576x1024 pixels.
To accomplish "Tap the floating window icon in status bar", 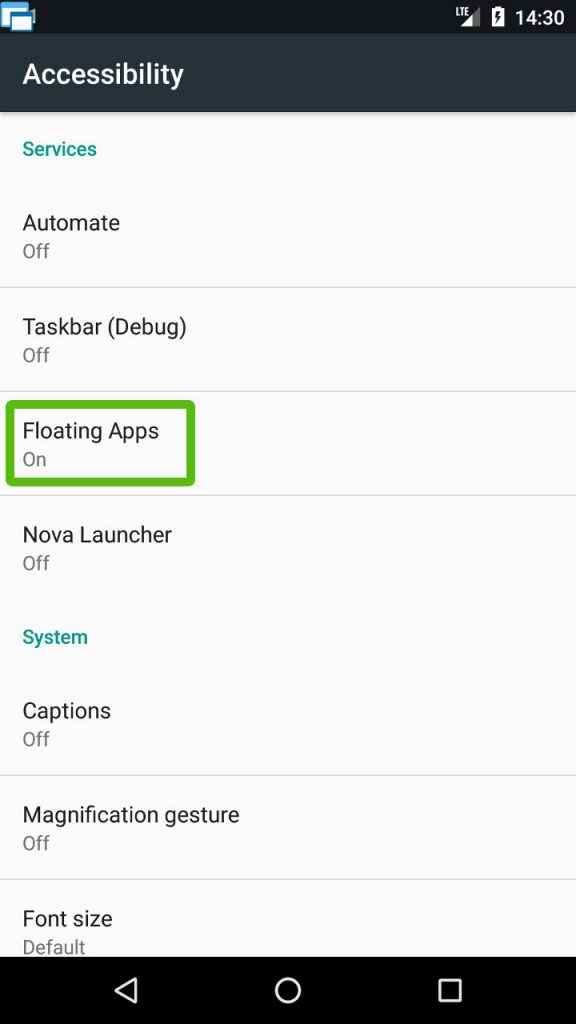I will tap(16, 16).
